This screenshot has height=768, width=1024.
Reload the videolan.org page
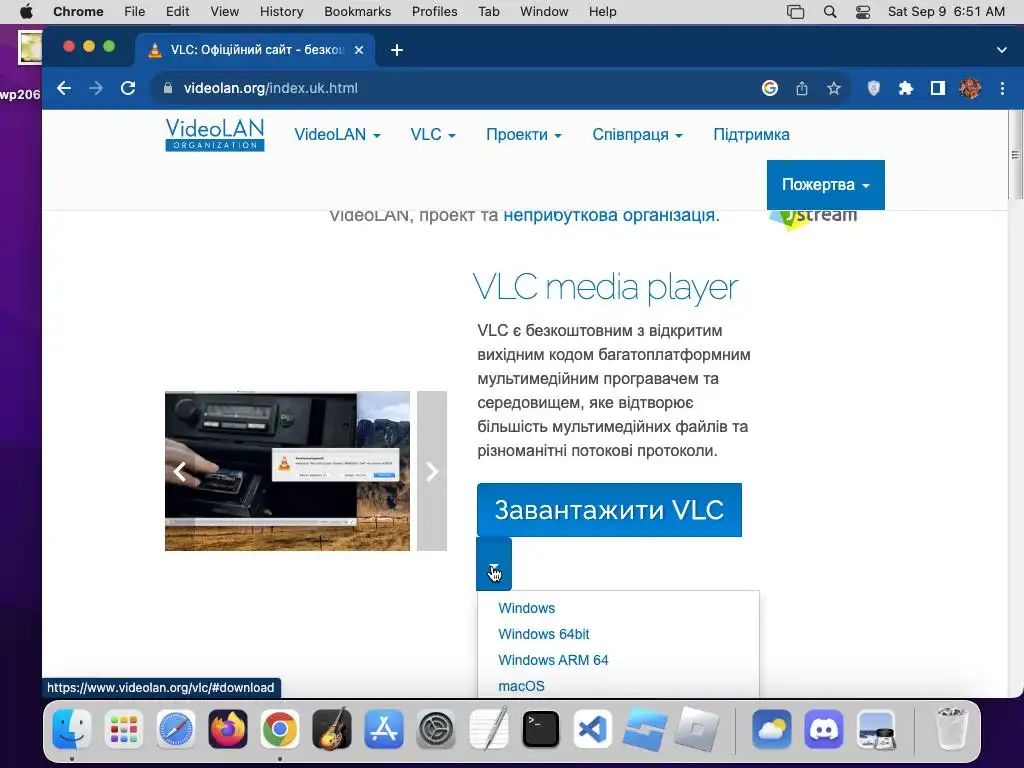click(x=128, y=88)
